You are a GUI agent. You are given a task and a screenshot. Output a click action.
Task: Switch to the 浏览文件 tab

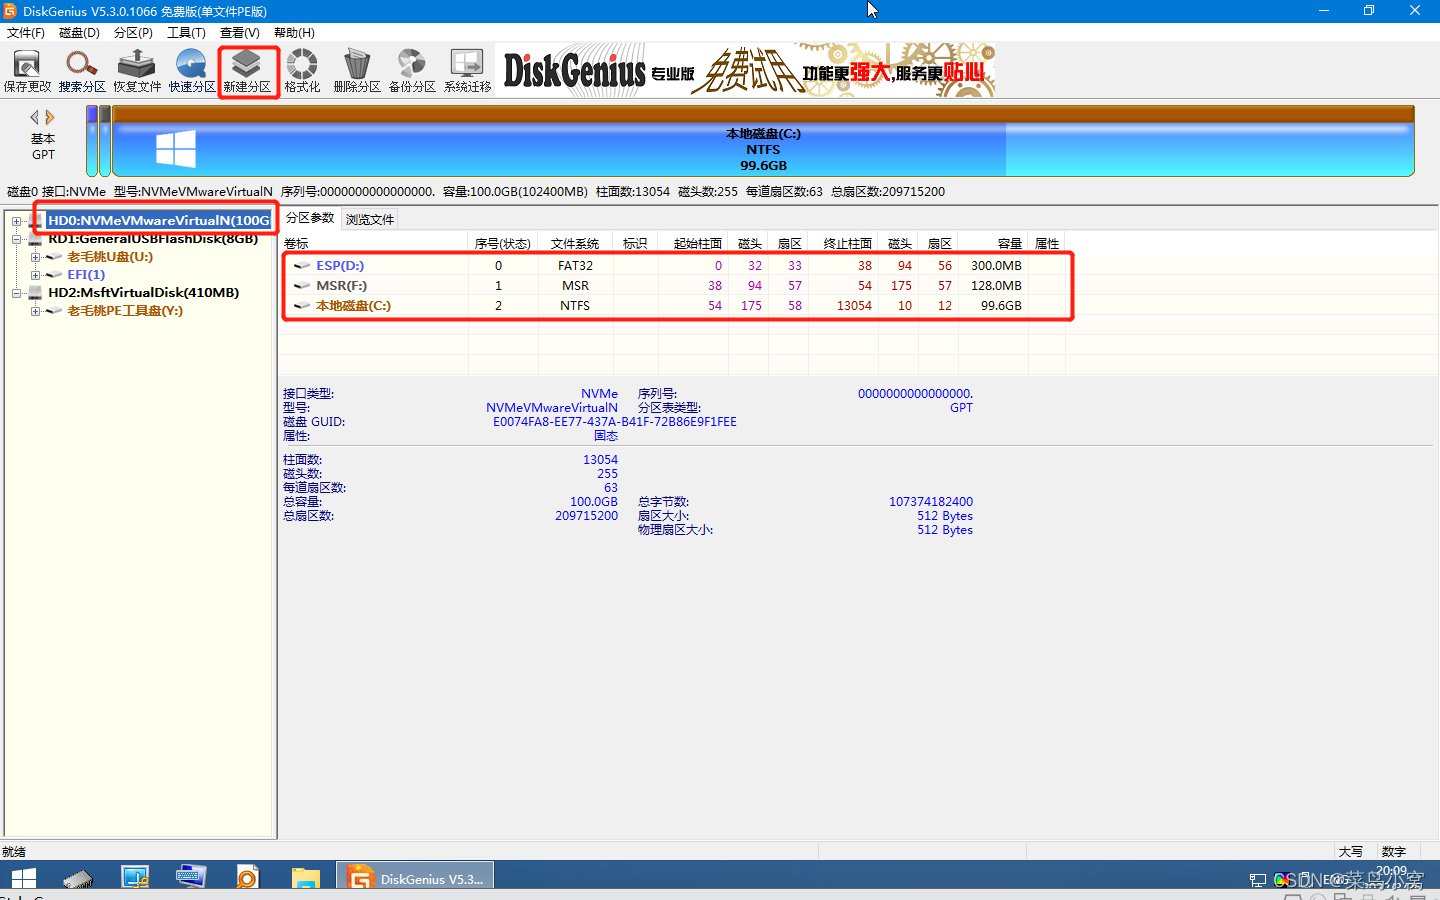[x=370, y=219]
